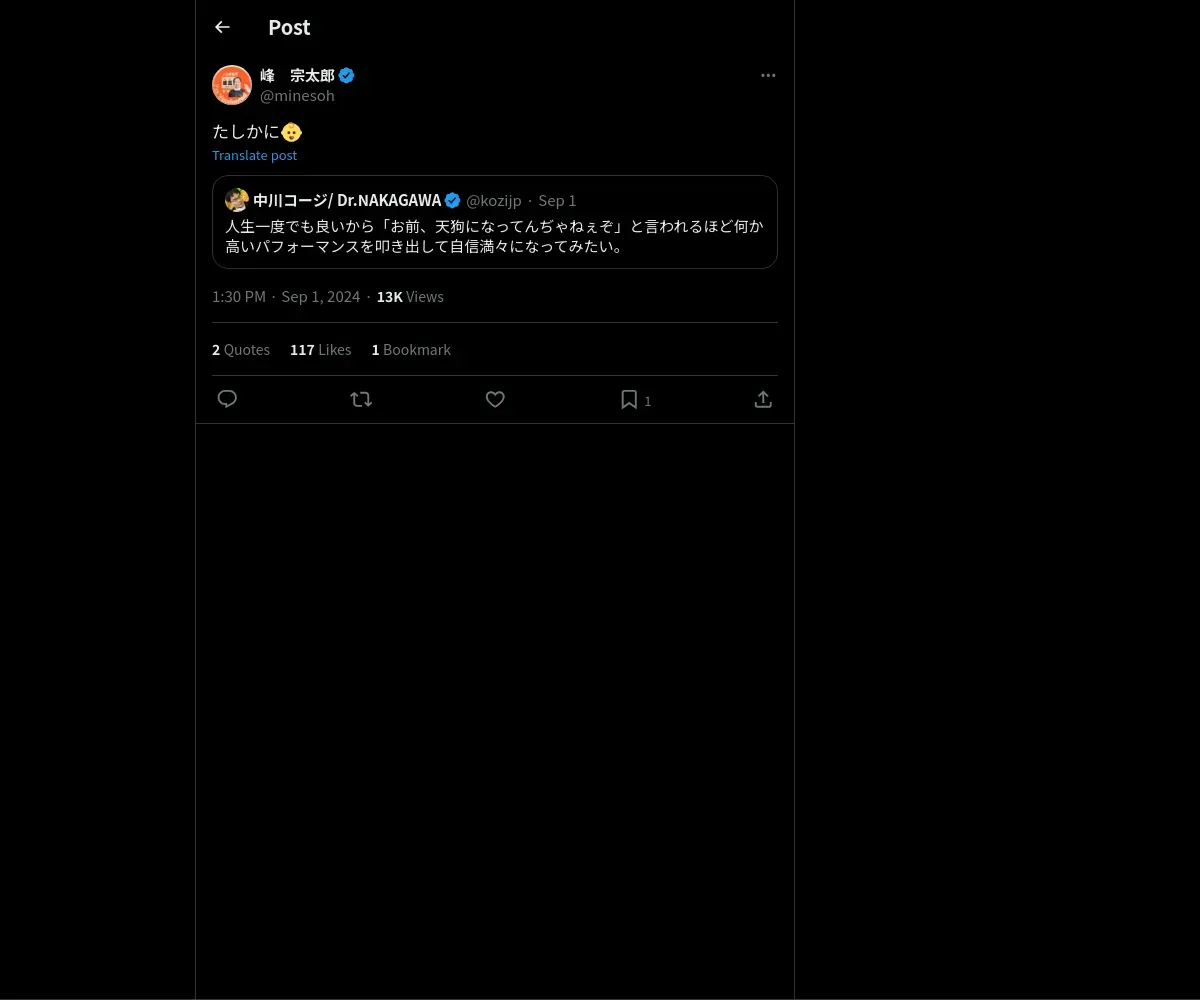Image resolution: width=1200 pixels, height=1000 pixels.
Task: Click the share upload icon
Action: tap(763, 399)
